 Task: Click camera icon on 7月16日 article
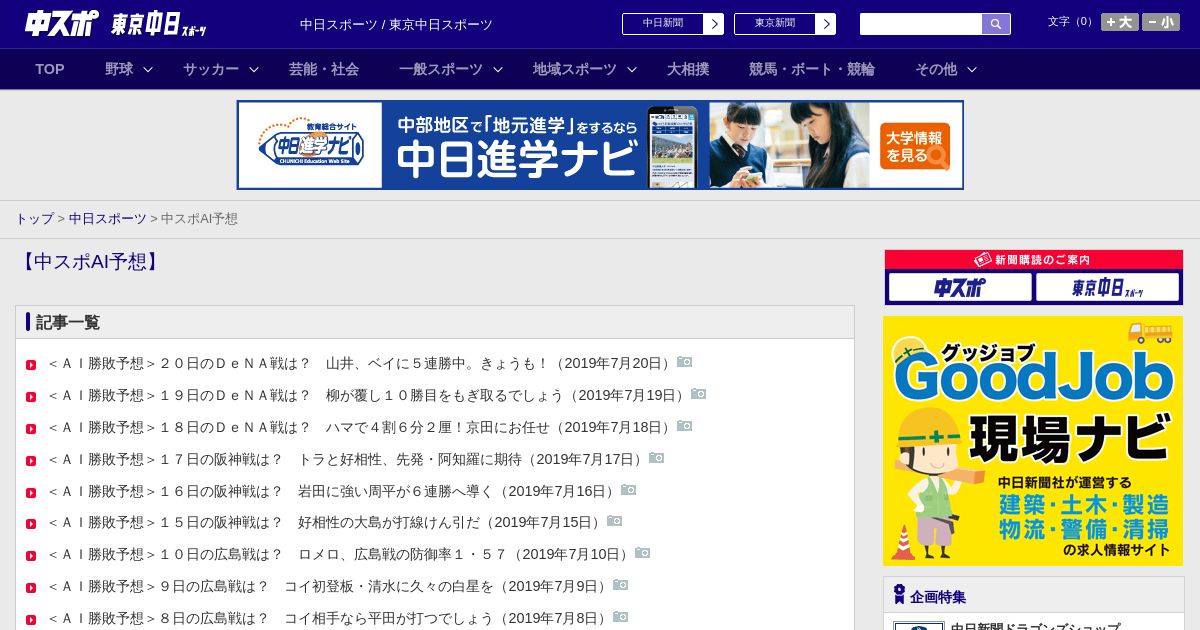[x=629, y=490]
